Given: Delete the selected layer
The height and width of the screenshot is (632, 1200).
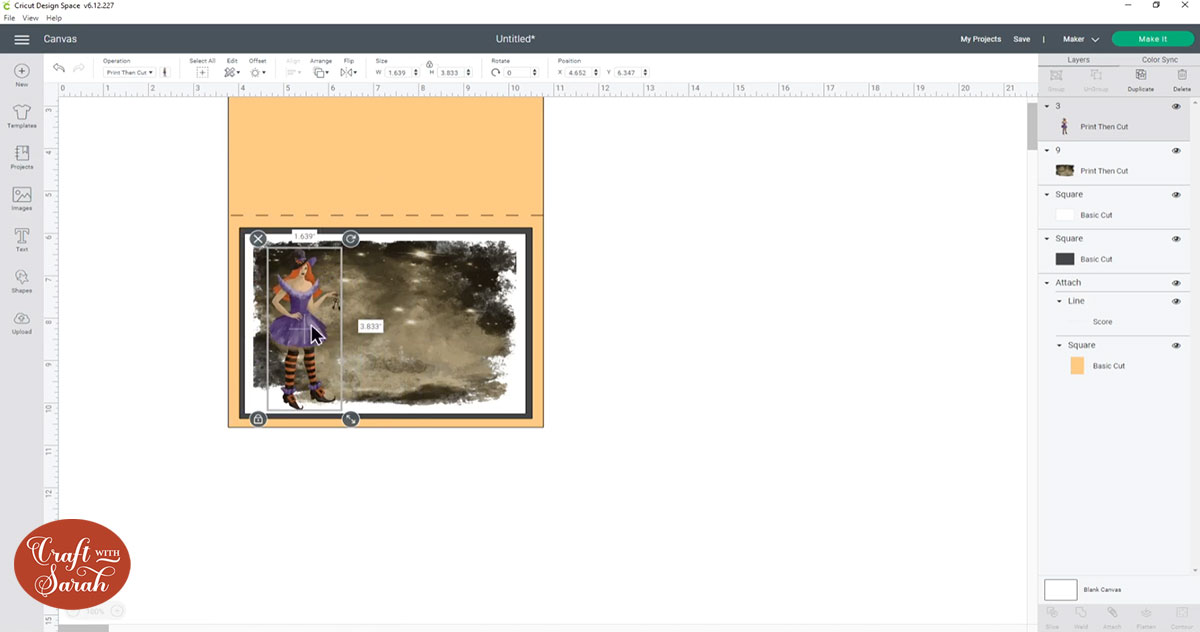Looking at the screenshot, I should [1182, 79].
